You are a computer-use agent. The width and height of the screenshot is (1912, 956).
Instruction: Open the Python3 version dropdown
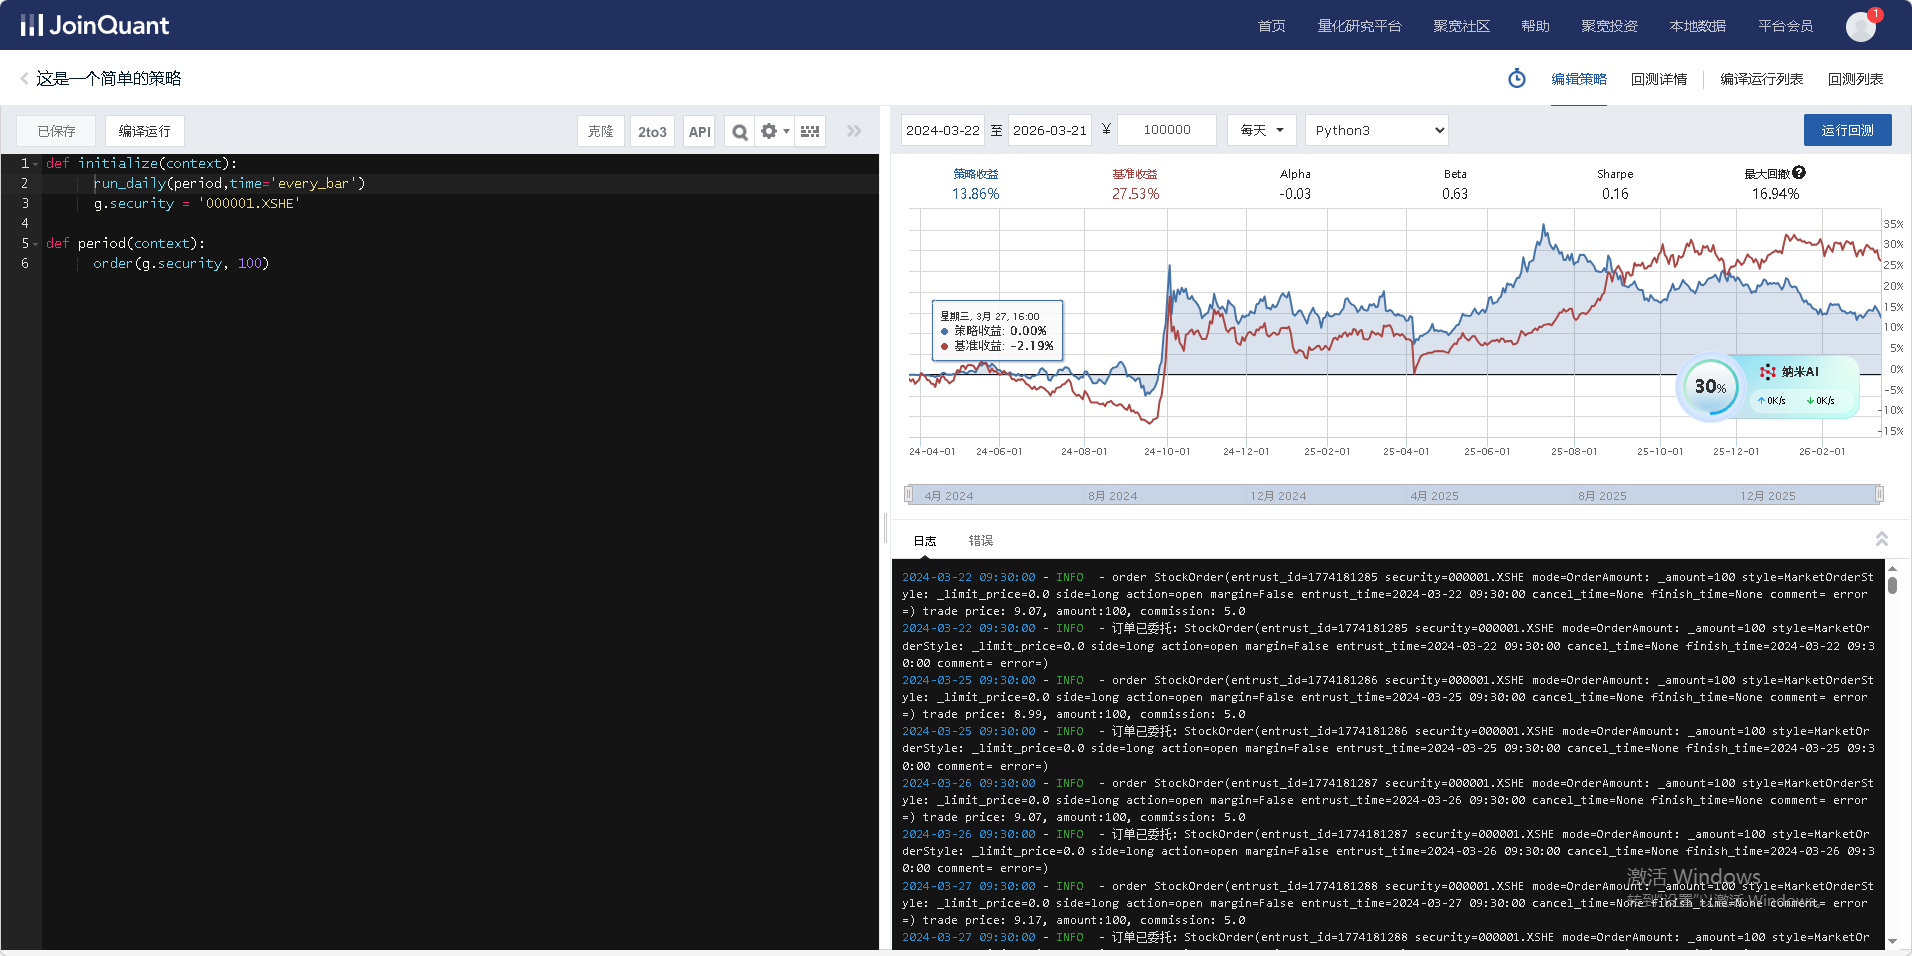pos(1376,130)
